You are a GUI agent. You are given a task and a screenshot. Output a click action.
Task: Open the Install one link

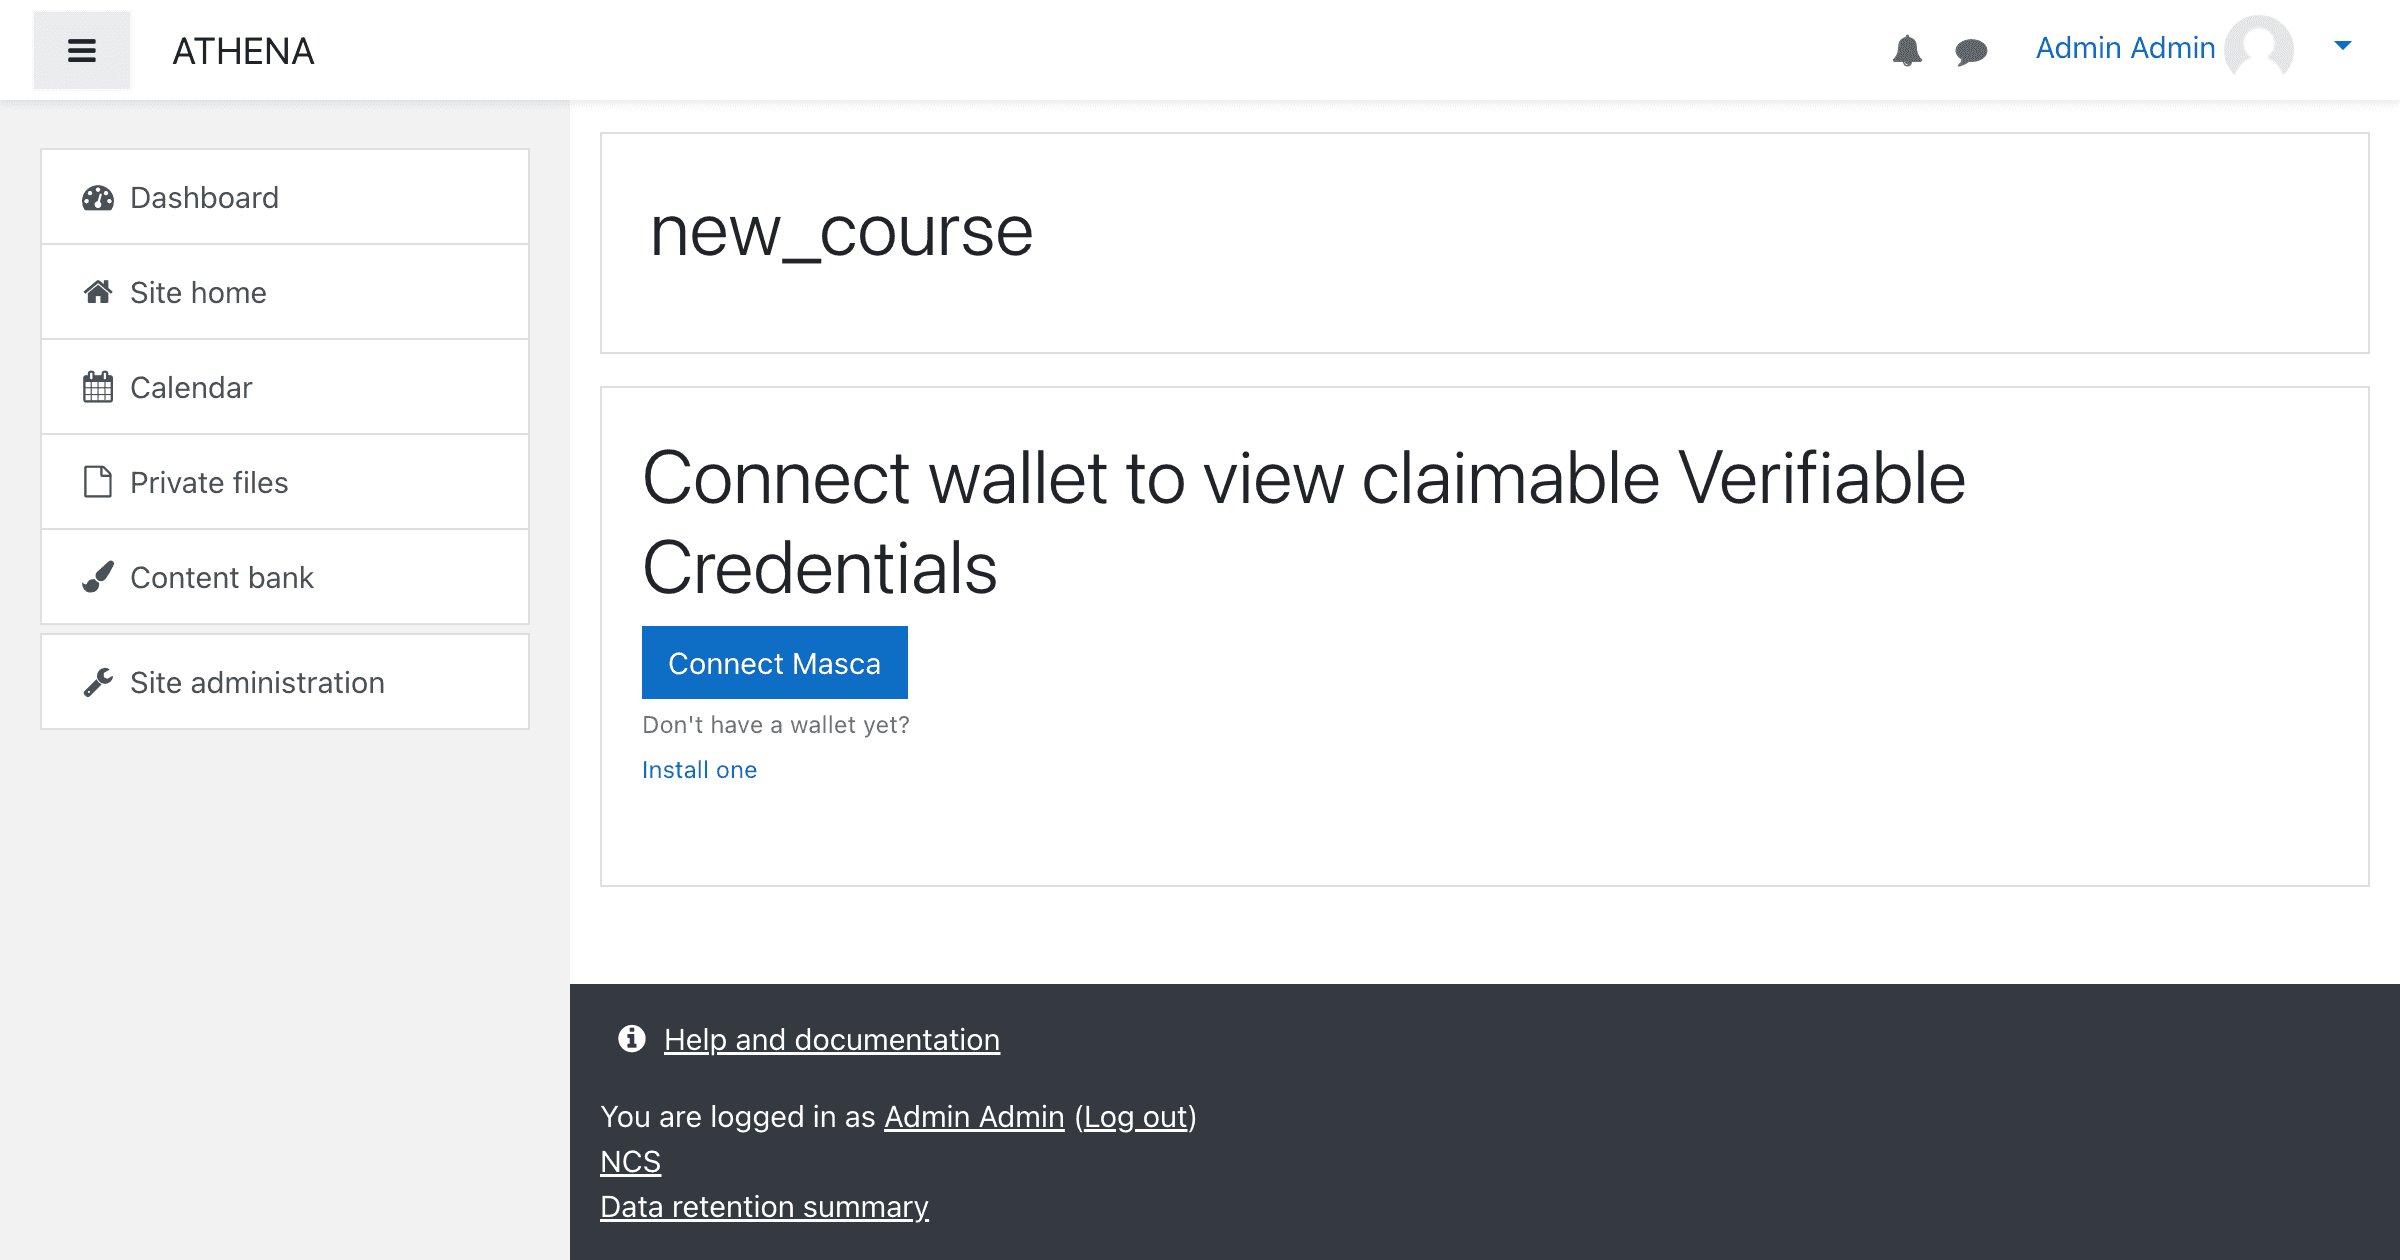[x=698, y=769]
